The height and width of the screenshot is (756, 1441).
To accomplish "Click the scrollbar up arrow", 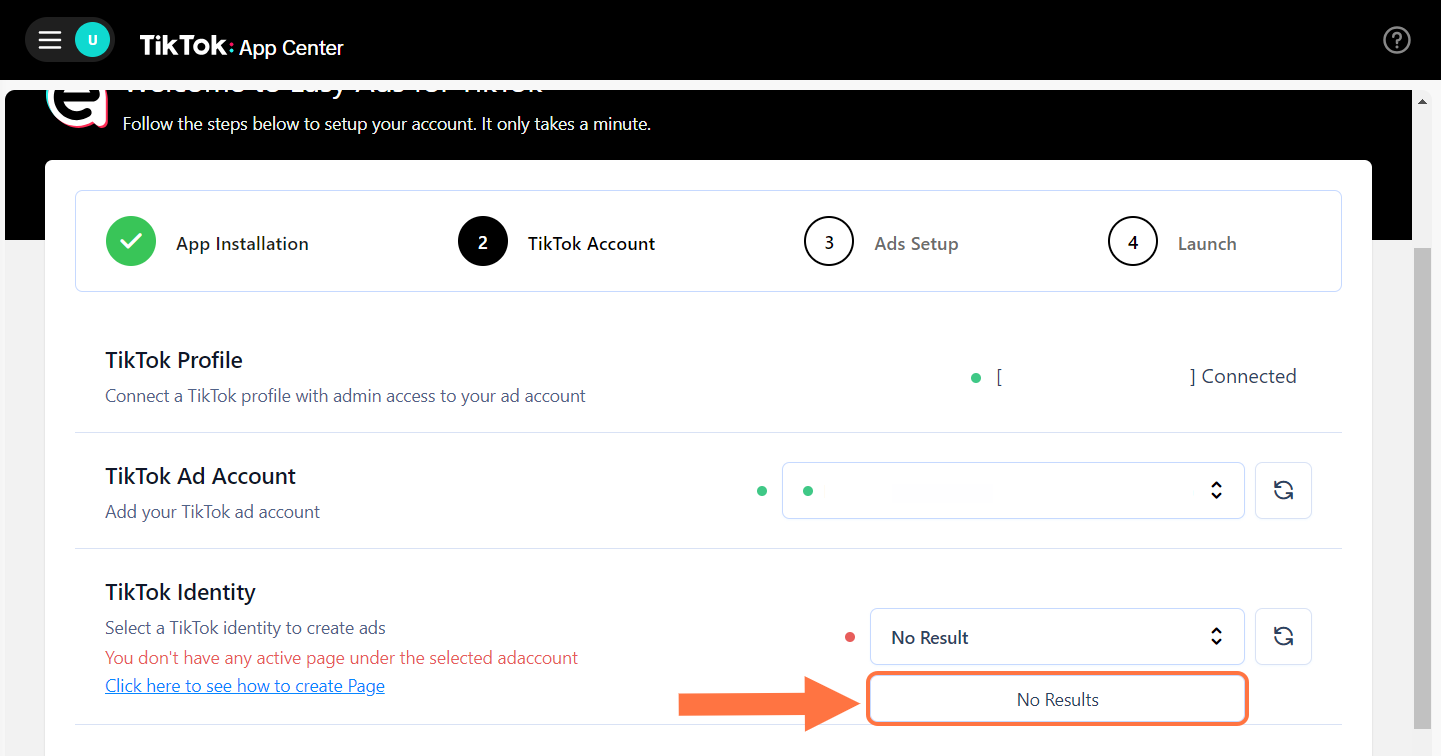I will pos(1423,102).
